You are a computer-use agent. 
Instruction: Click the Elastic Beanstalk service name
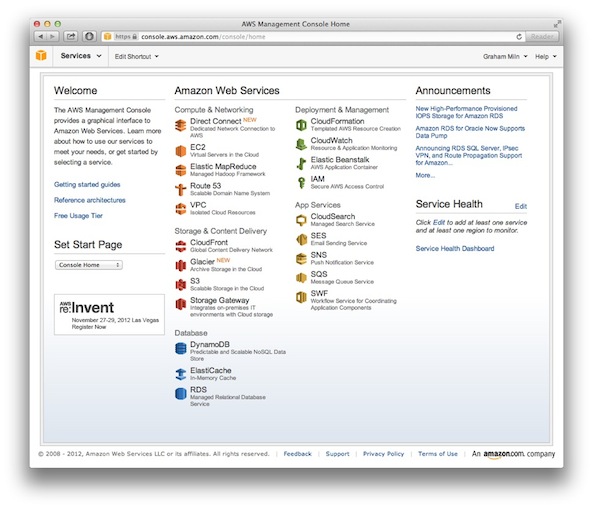pos(340,160)
